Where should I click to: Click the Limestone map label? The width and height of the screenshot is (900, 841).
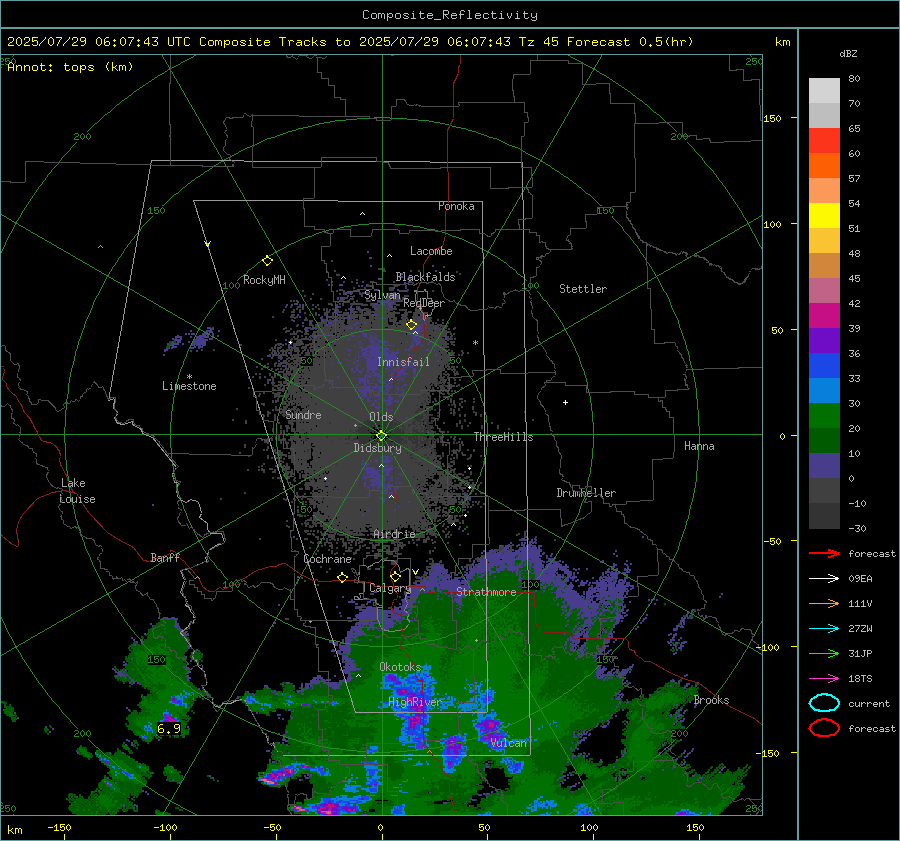coord(189,386)
